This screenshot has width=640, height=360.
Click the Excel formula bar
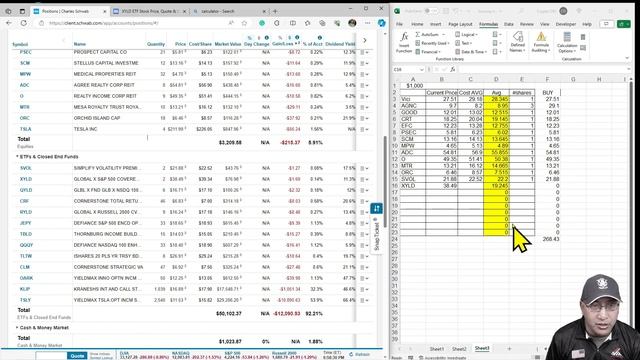(x=543, y=70)
